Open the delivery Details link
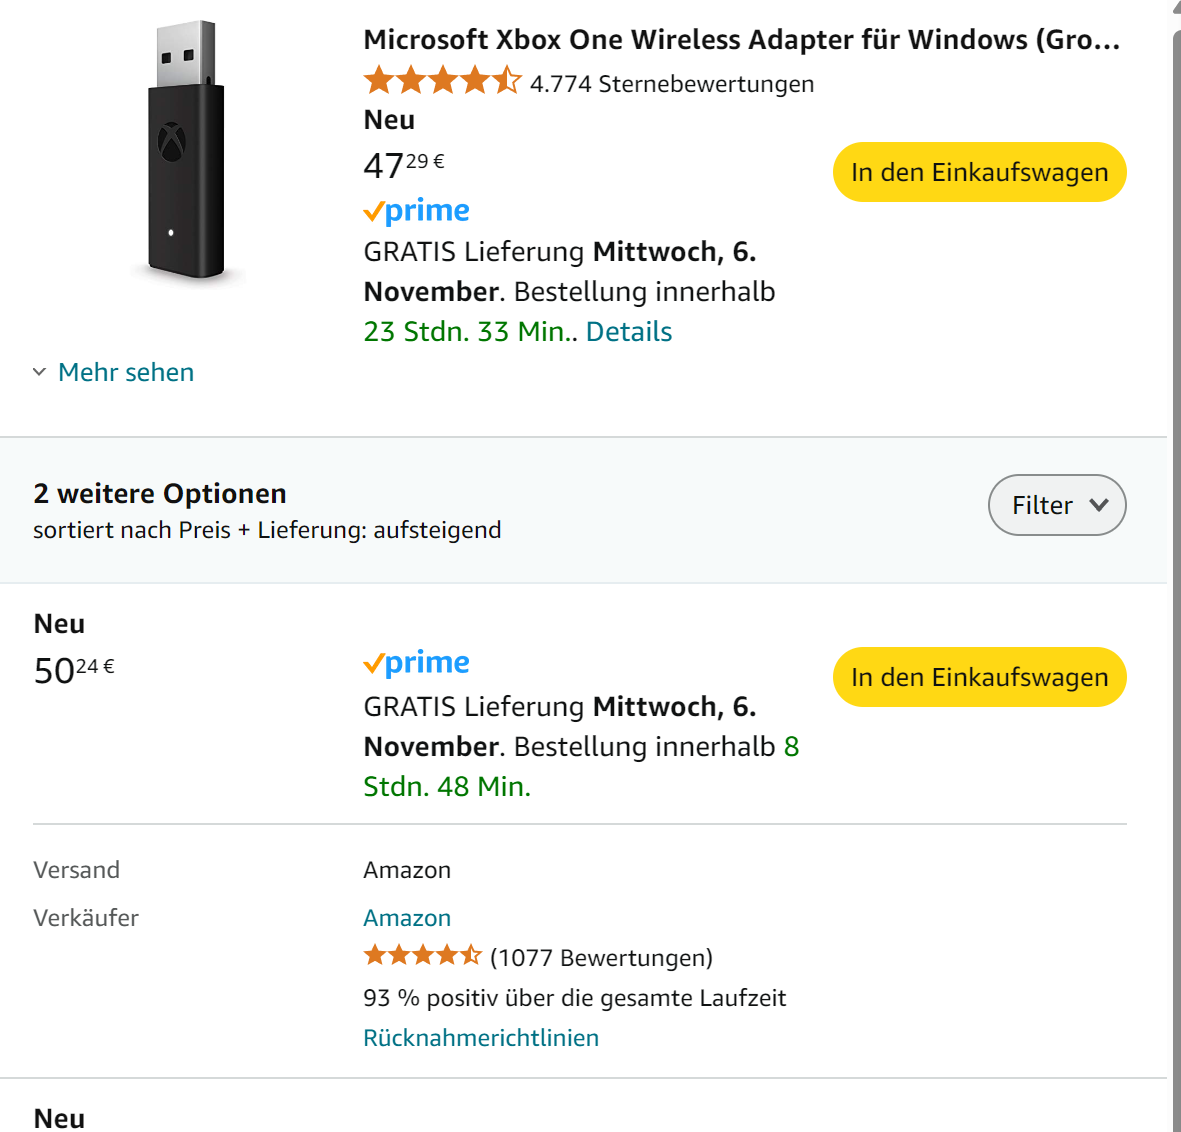This screenshot has width=1181, height=1132. coord(628,332)
